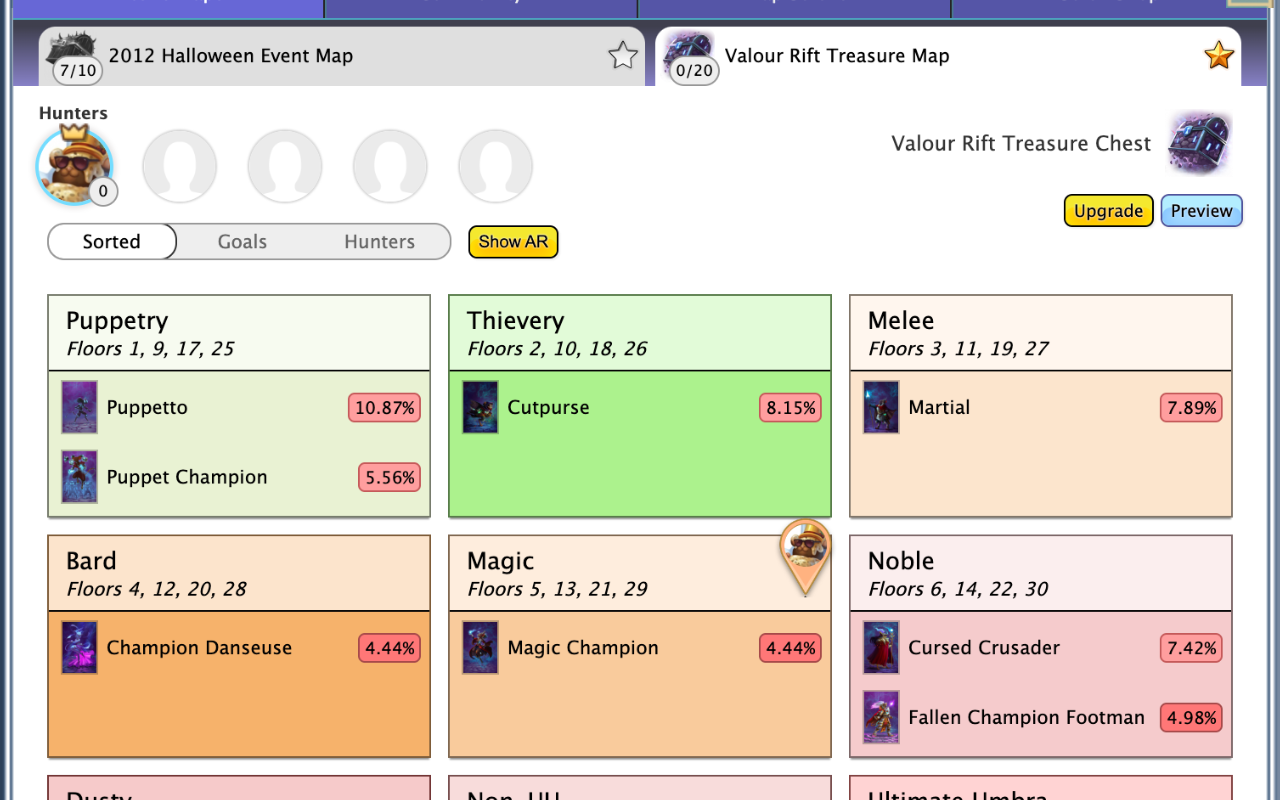Click the Thievery group heading

coord(515,321)
